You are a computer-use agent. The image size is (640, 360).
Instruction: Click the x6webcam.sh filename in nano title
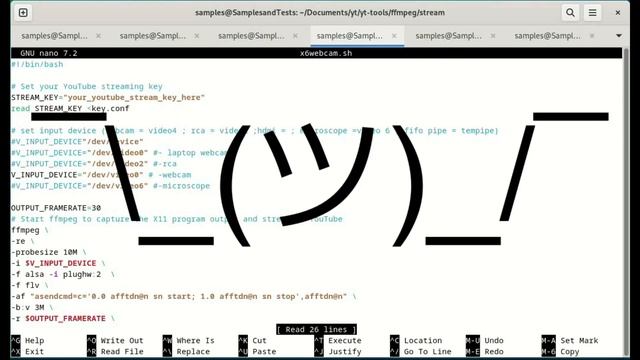326,53
